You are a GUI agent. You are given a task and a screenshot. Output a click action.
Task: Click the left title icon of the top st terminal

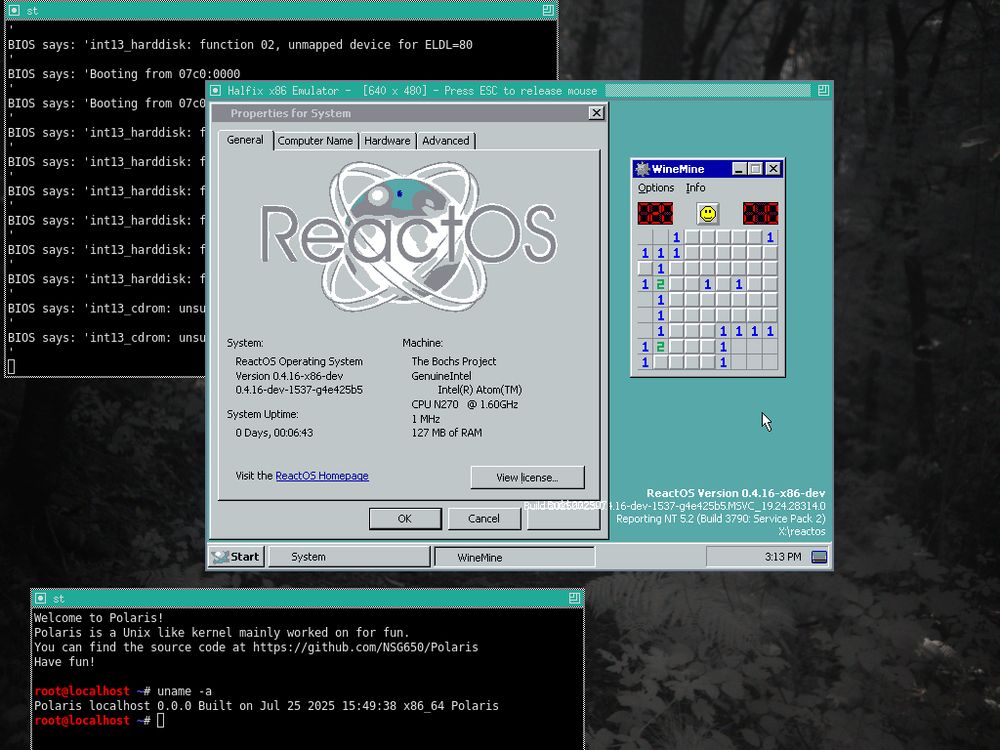click(14, 10)
